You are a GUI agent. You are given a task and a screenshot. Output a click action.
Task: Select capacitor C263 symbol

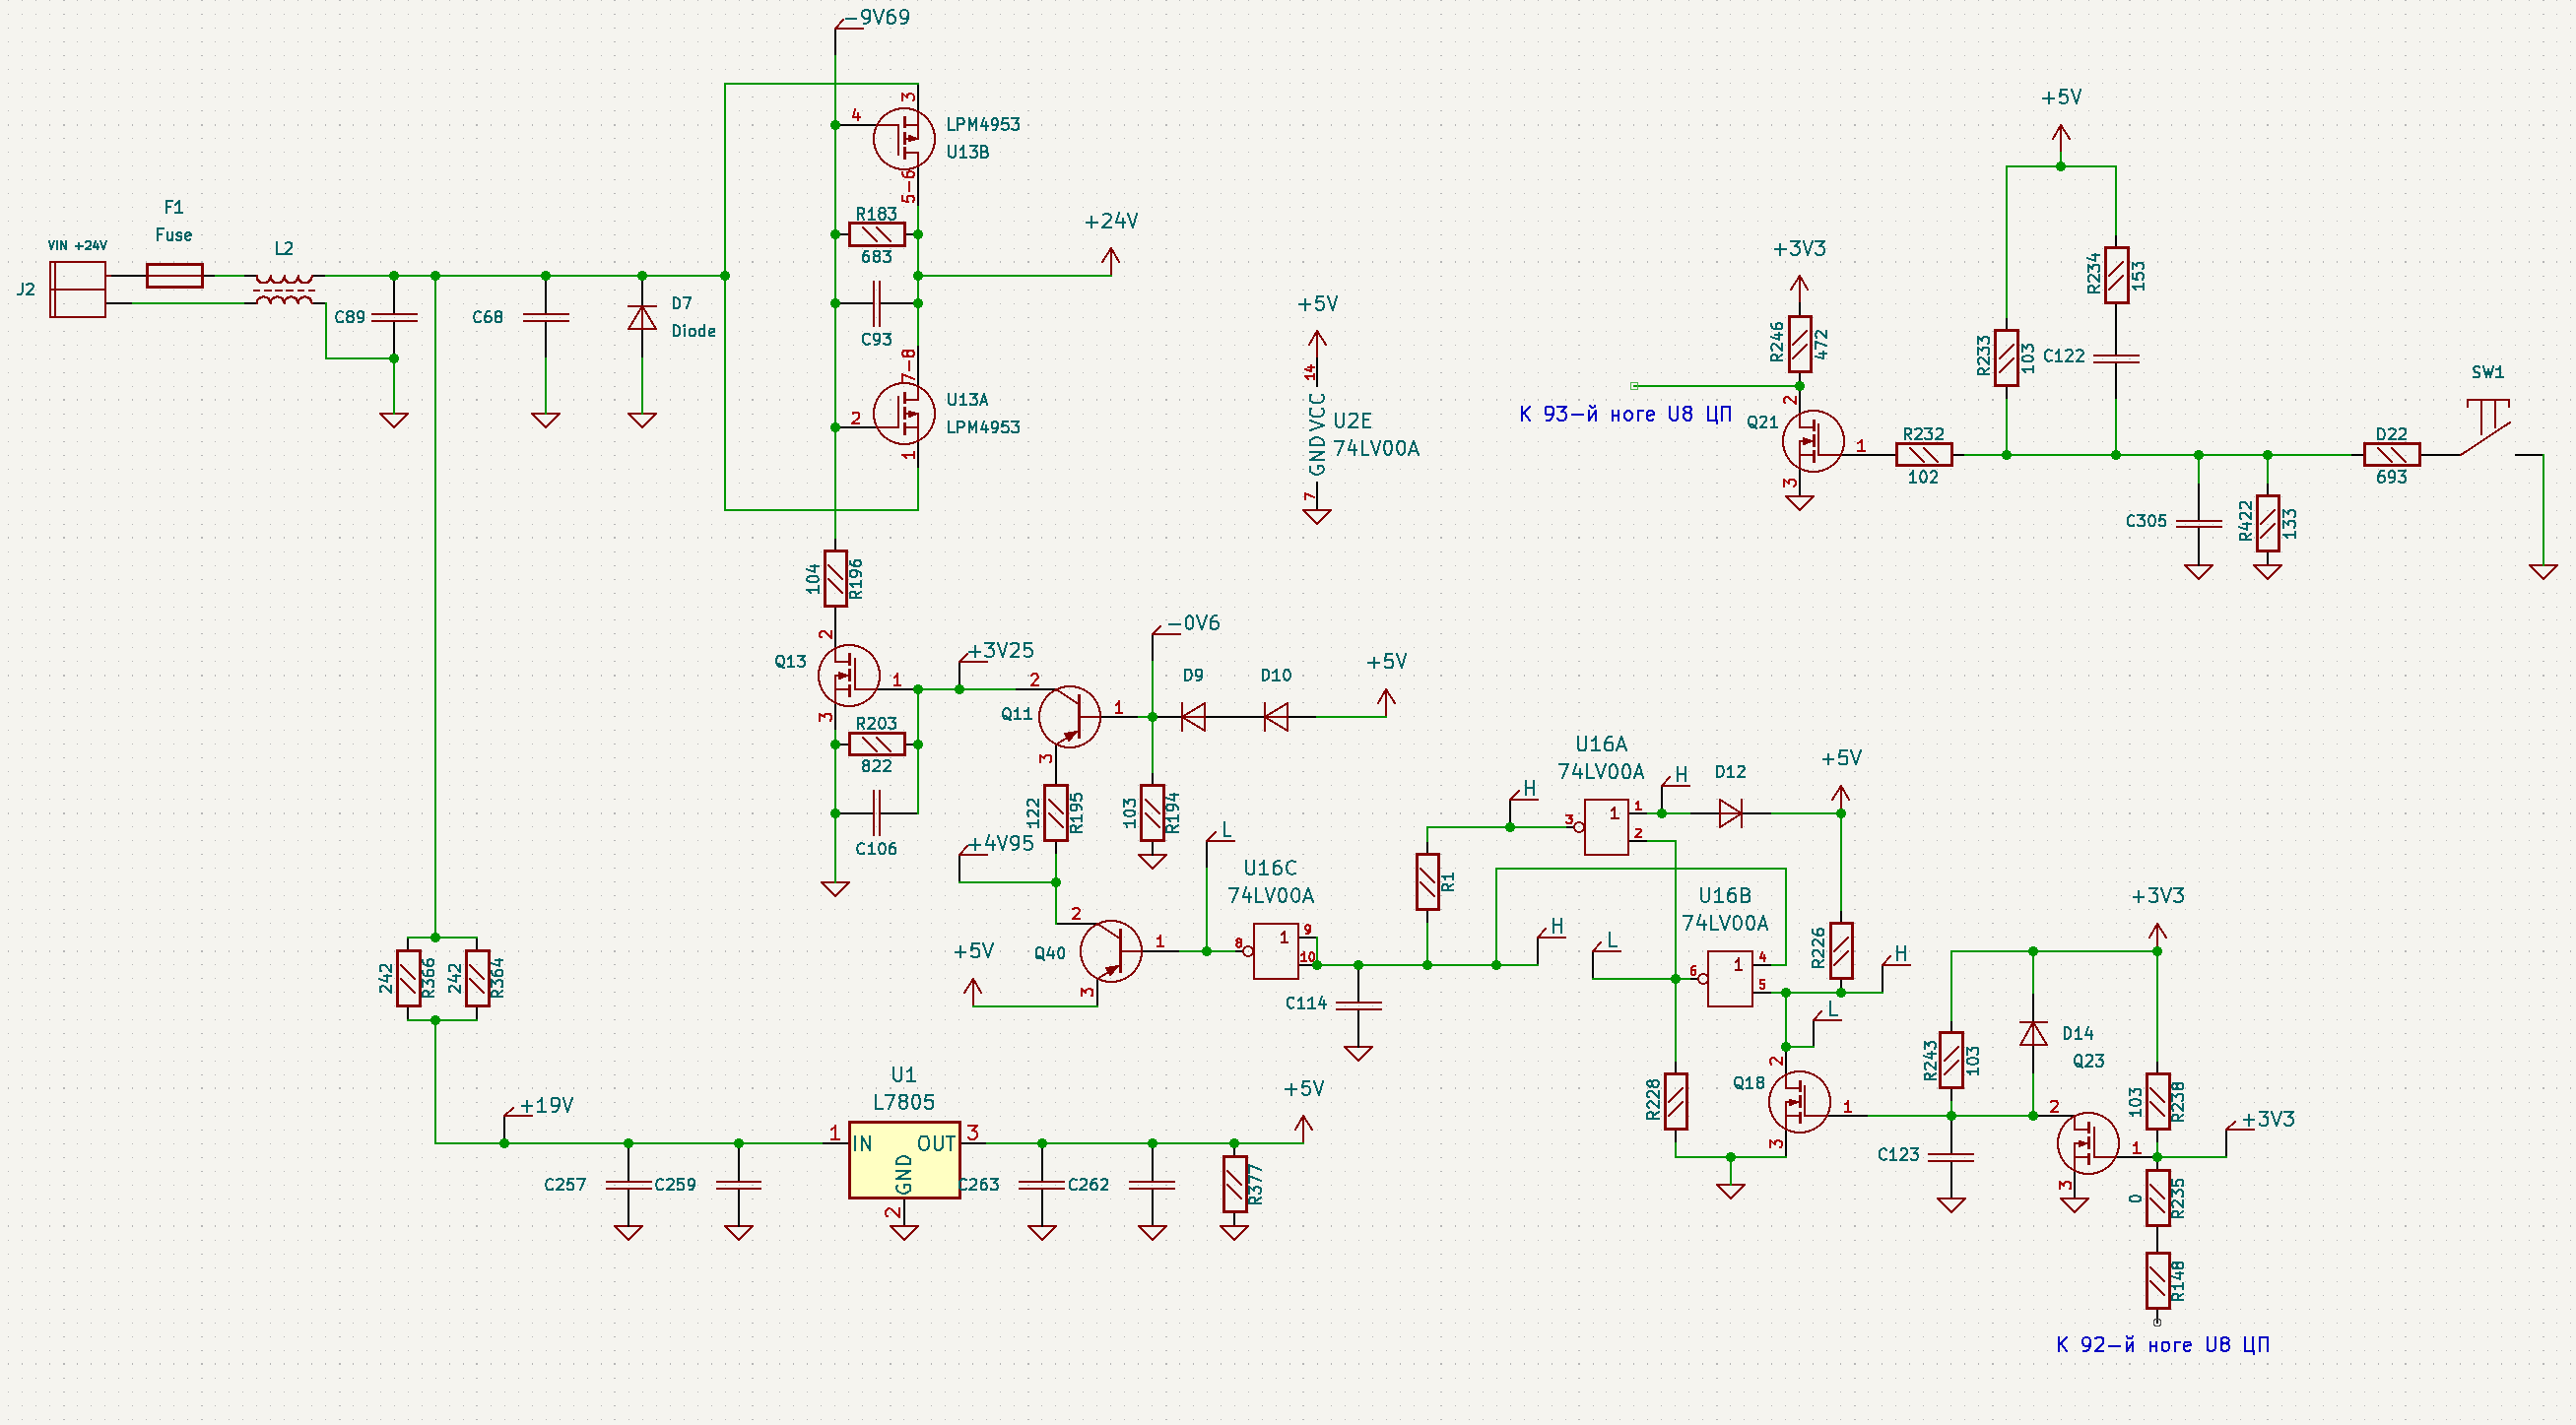1042,1184
